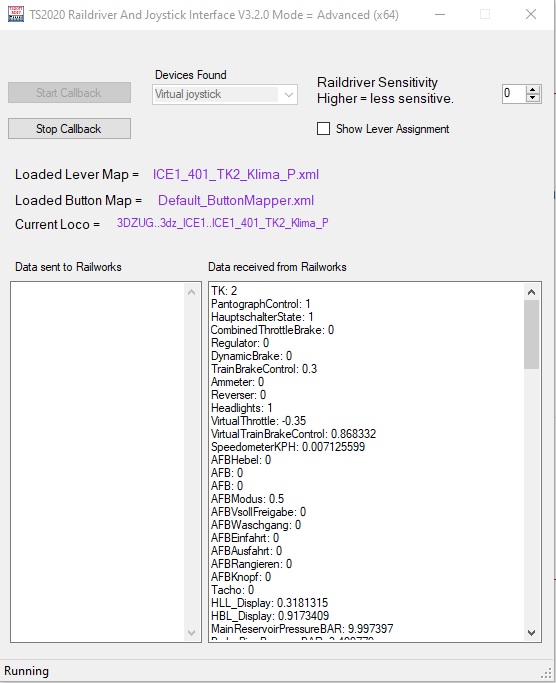
Task: Select the 'HauptschalterState: 1' line
Action: (x=262, y=317)
